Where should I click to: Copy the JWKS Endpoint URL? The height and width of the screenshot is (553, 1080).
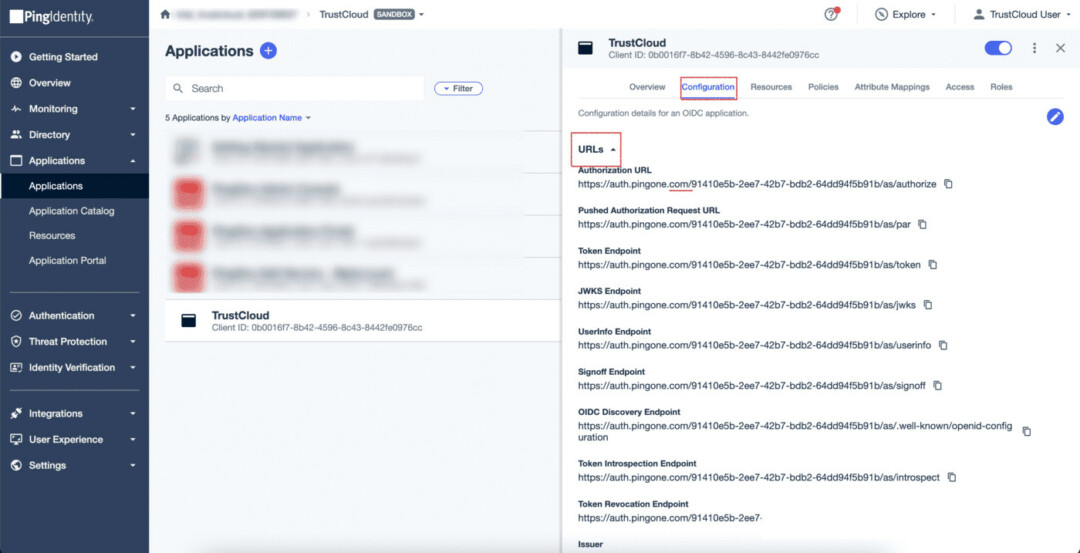click(928, 304)
